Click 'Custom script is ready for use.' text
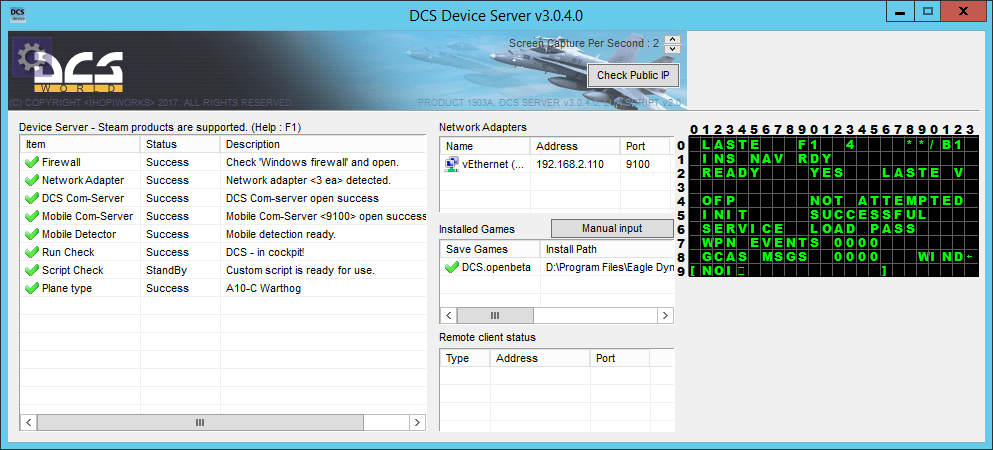The image size is (993, 450). 300,270
